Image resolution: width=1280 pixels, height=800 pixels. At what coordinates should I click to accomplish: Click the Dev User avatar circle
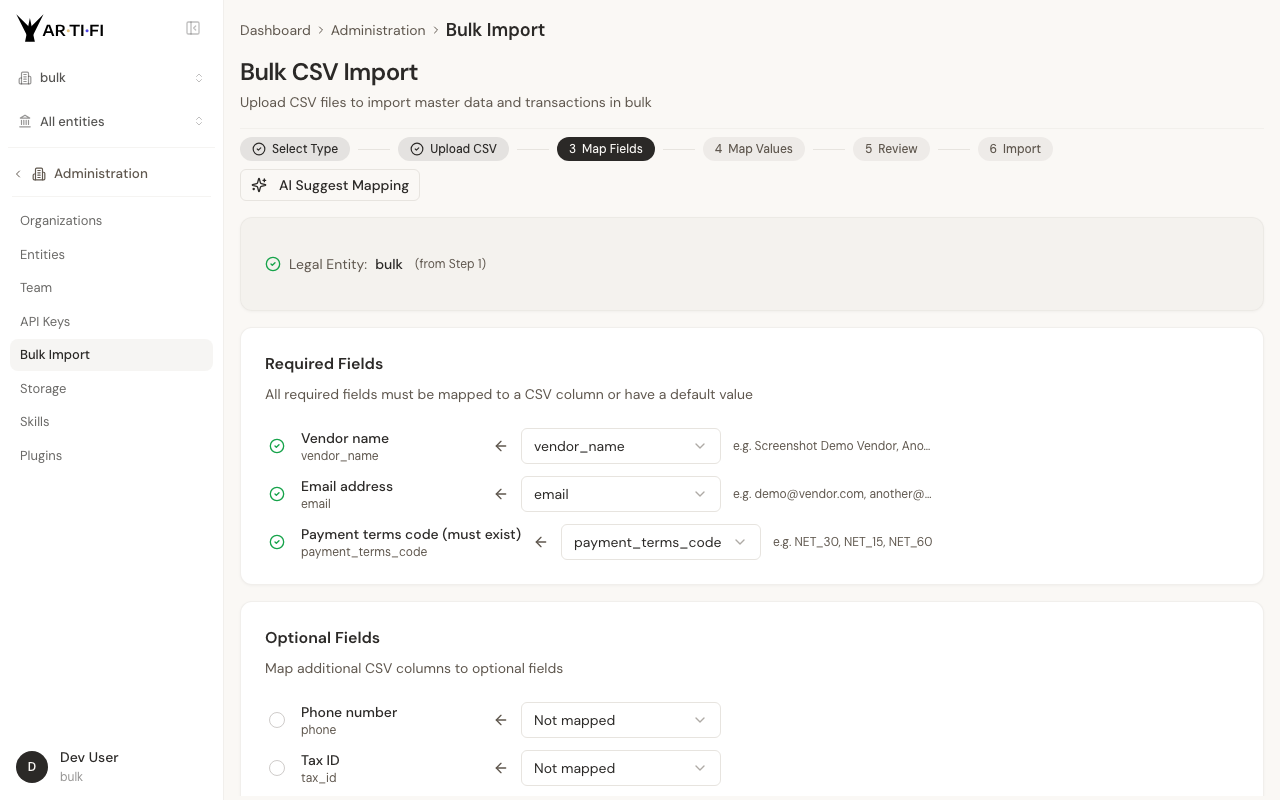(x=32, y=767)
